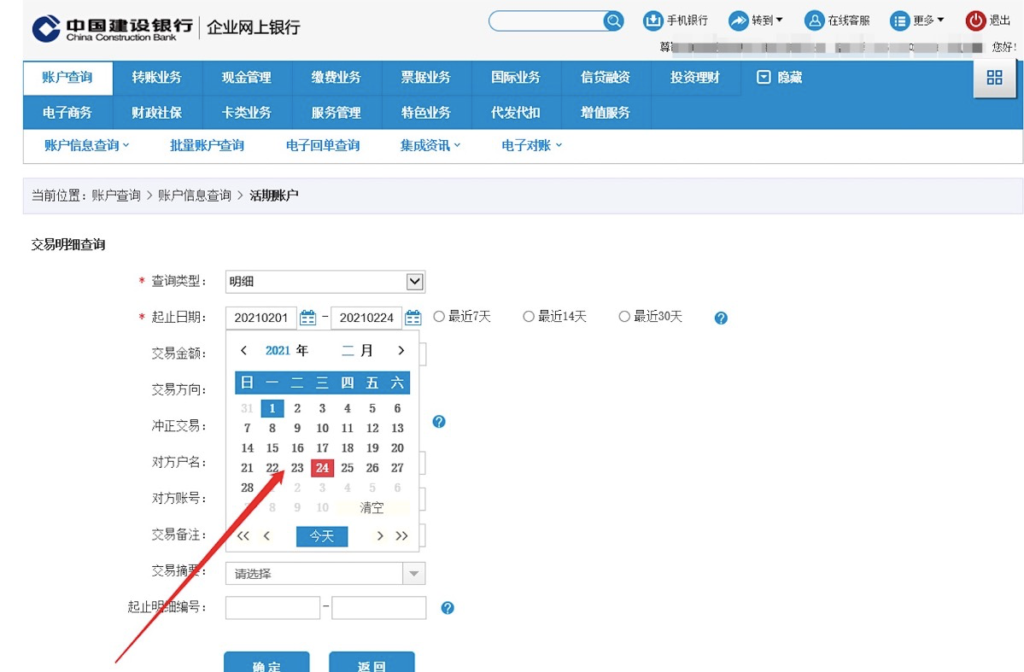Open the start date calendar icon
Image resolution: width=1024 pixels, height=672 pixels.
[x=308, y=318]
